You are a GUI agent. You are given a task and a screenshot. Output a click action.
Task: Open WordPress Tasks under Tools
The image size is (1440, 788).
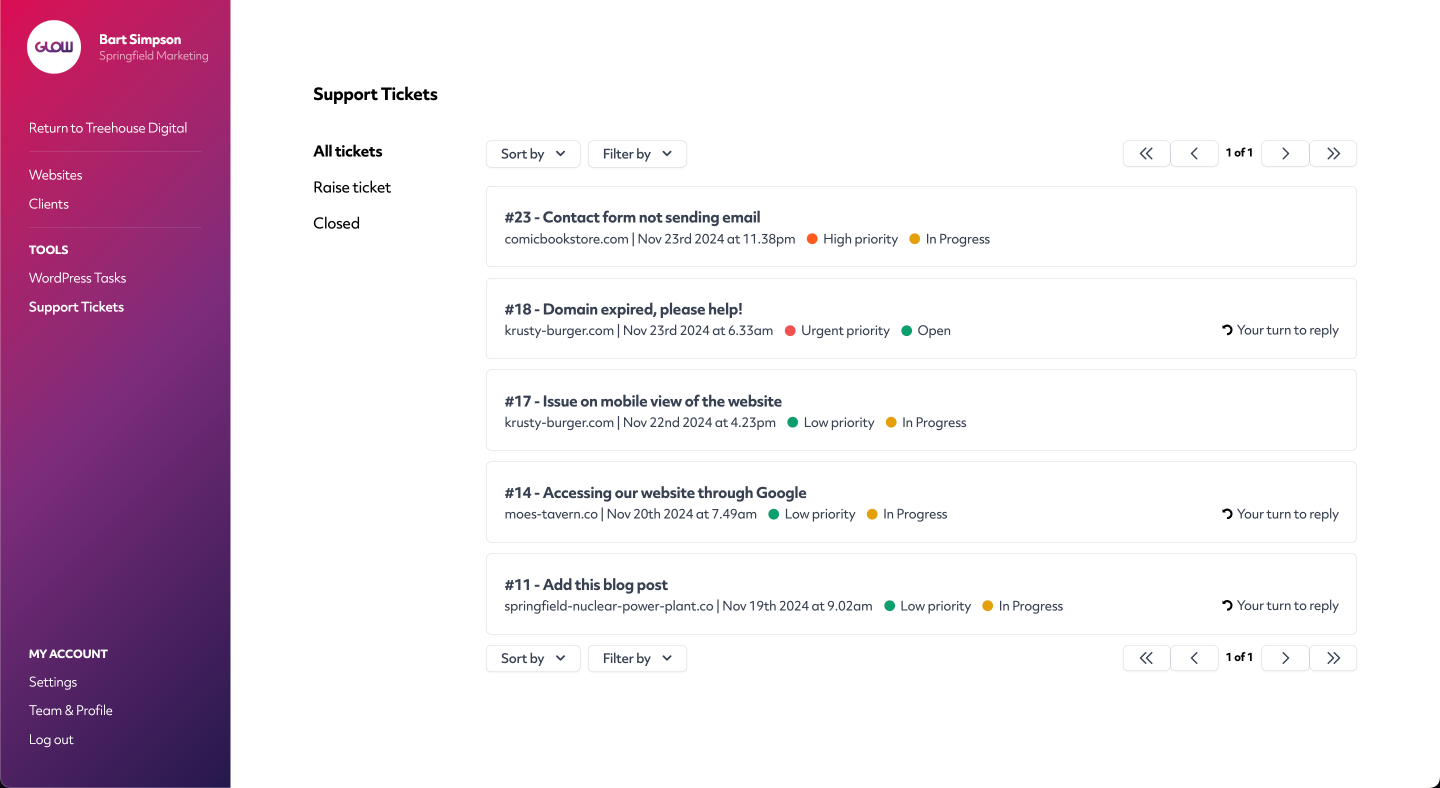tap(78, 278)
